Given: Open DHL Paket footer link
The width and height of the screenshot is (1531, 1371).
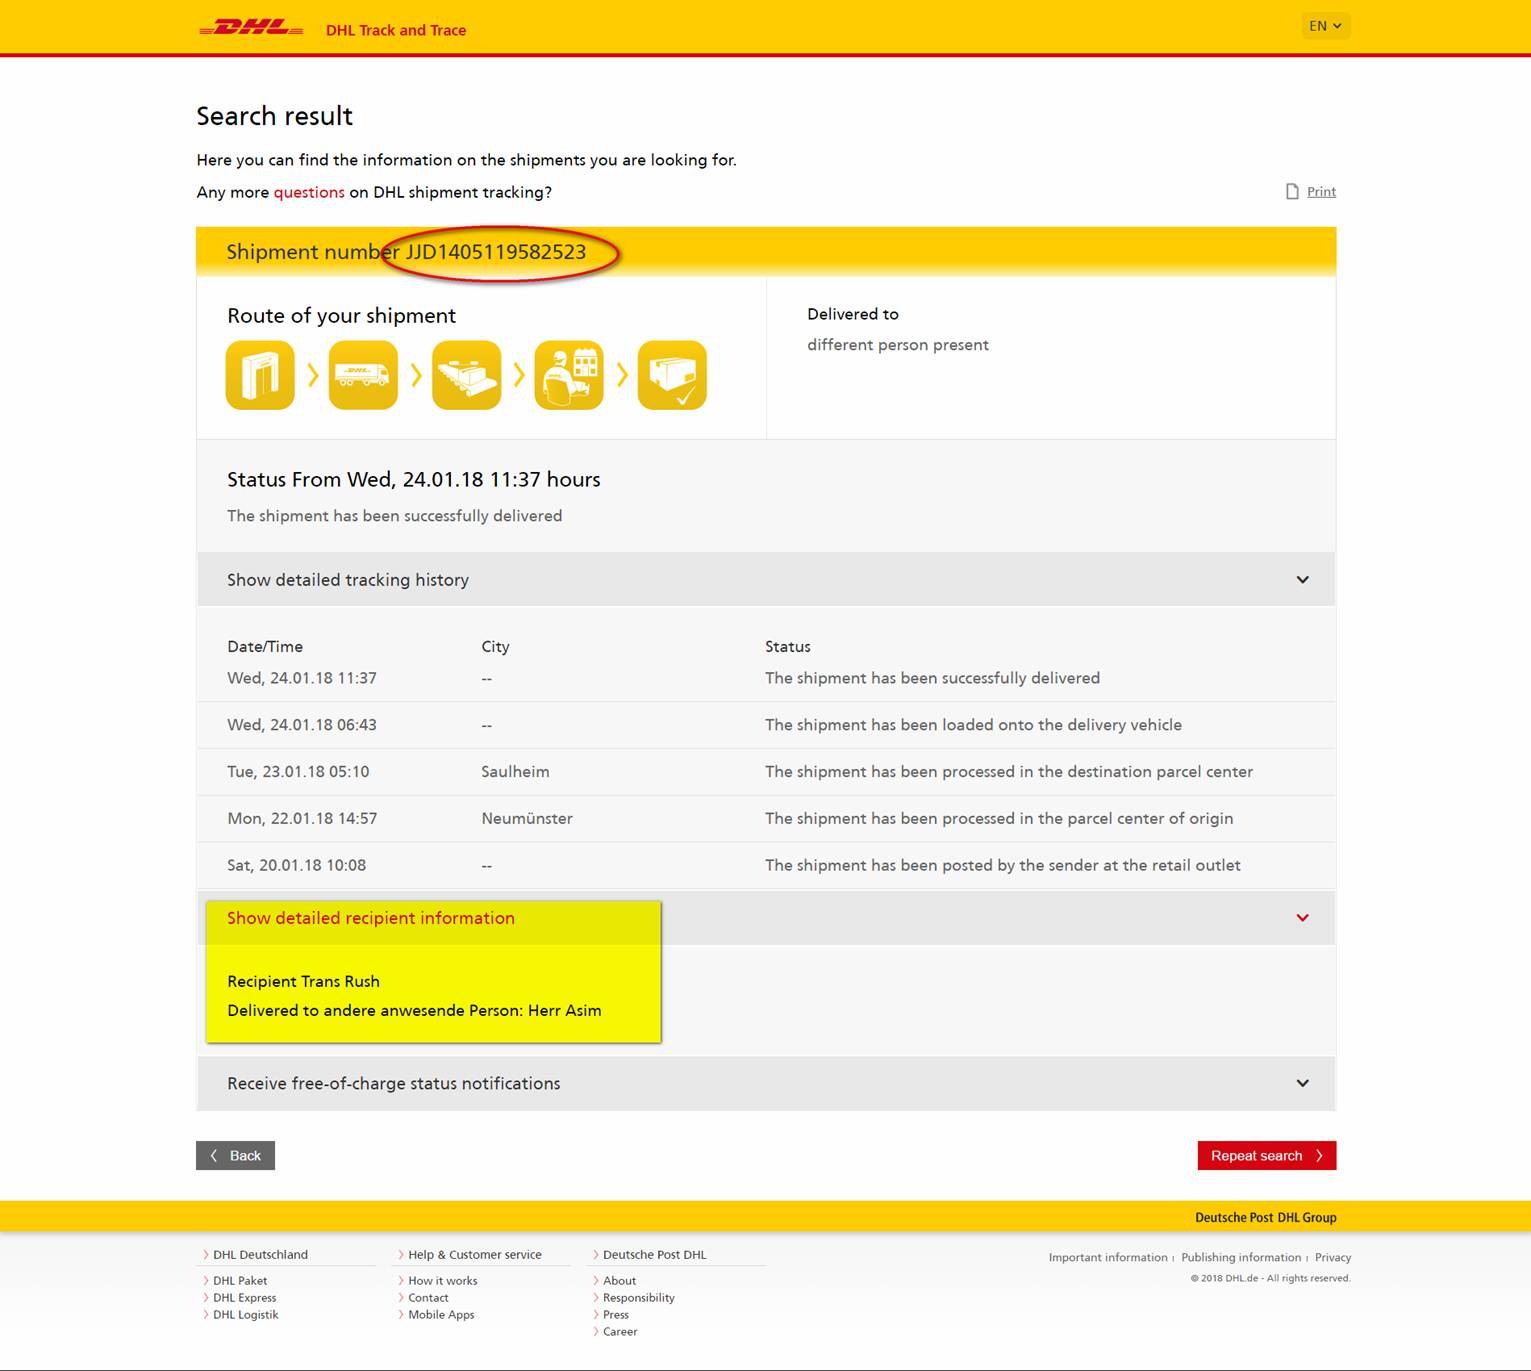Looking at the screenshot, I should (240, 1280).
